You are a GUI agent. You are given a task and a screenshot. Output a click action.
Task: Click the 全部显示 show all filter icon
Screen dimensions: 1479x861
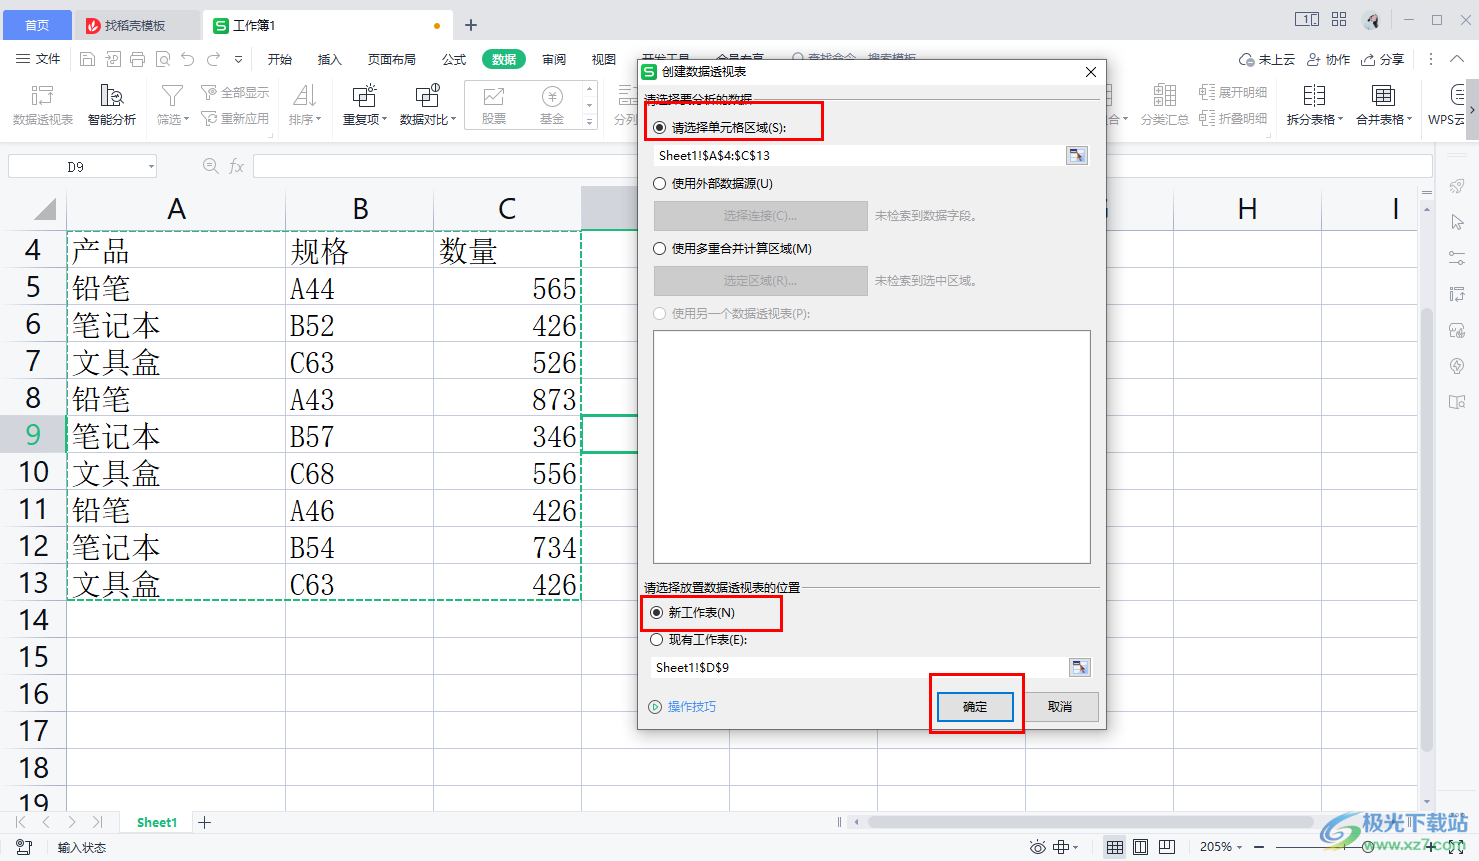click(235, 92)
